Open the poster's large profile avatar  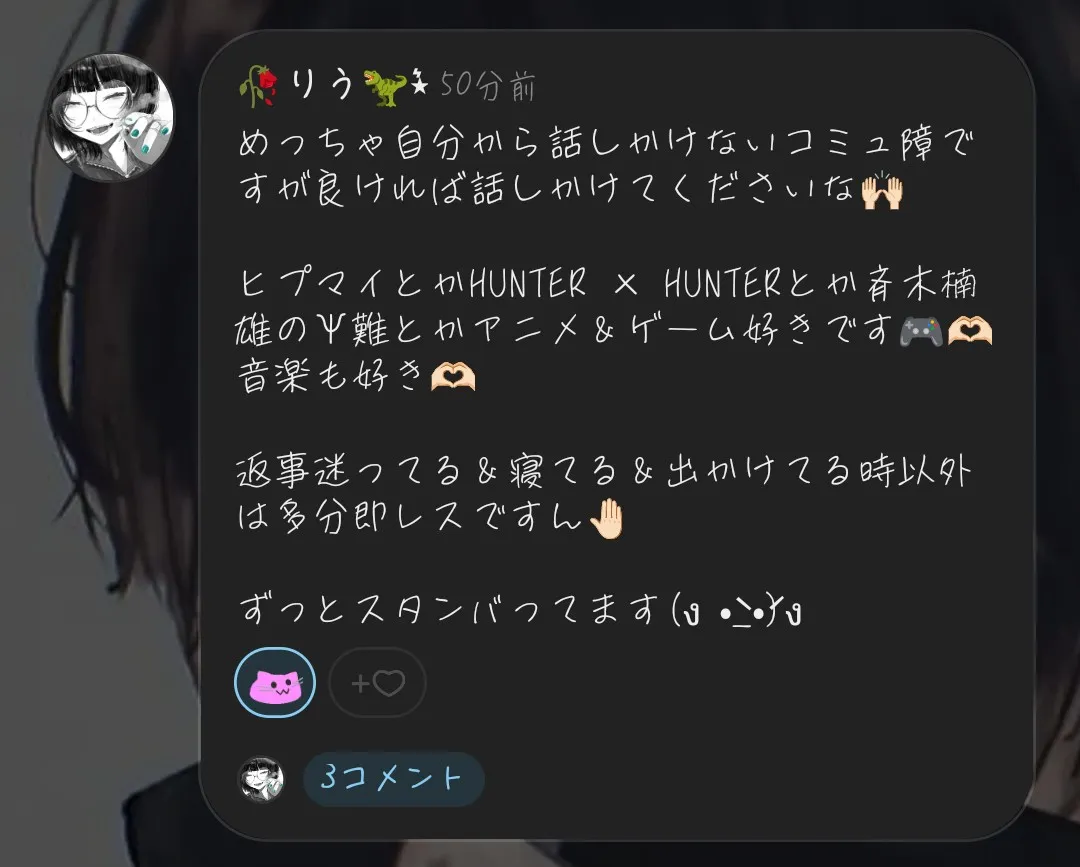[110, 117]
